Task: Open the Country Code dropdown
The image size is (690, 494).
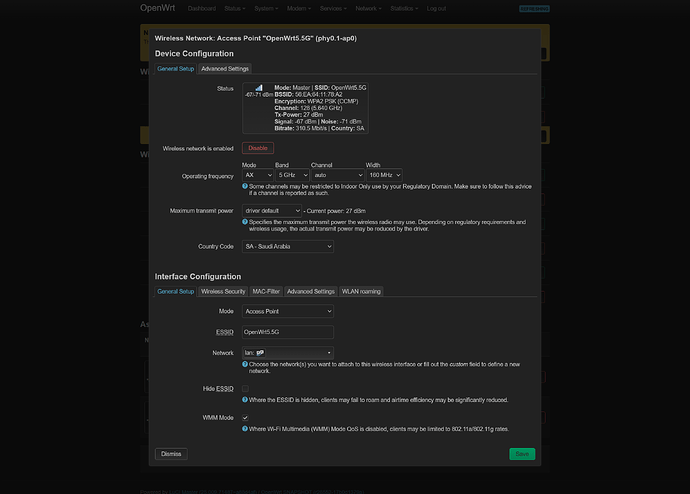Action: [x=288, y=246]
